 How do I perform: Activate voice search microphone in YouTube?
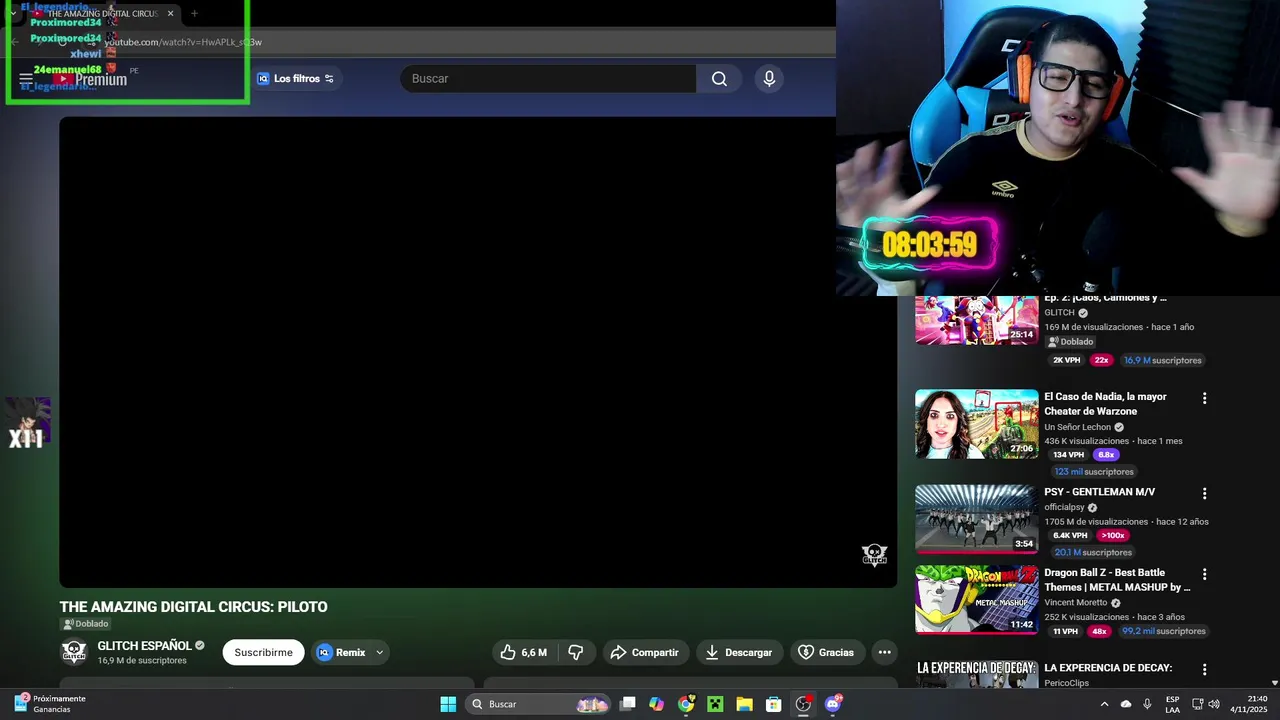(769, 79)
